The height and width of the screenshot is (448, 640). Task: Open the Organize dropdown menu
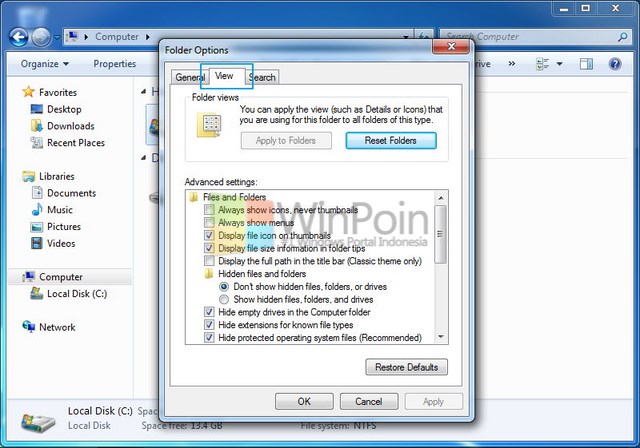click(44, 64)
